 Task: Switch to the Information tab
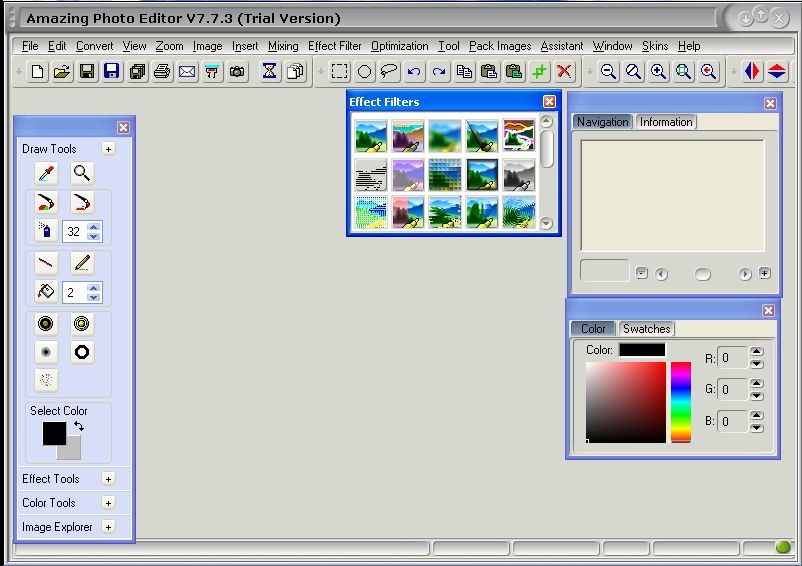(666, 122)
